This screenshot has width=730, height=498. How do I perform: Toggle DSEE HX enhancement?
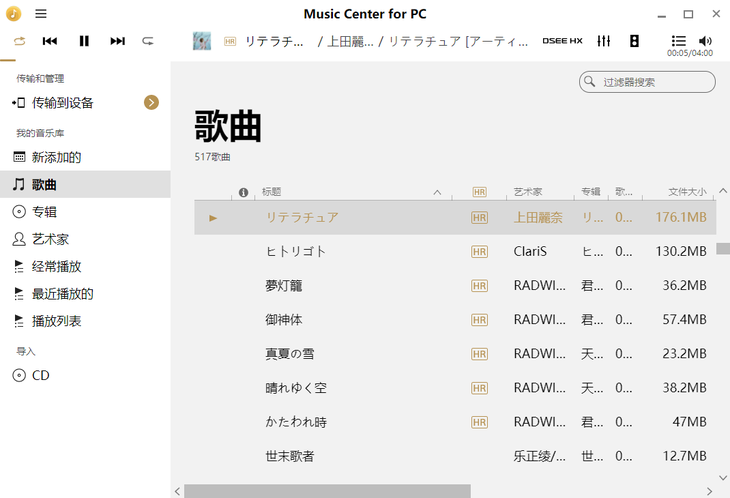pos(562,41)
